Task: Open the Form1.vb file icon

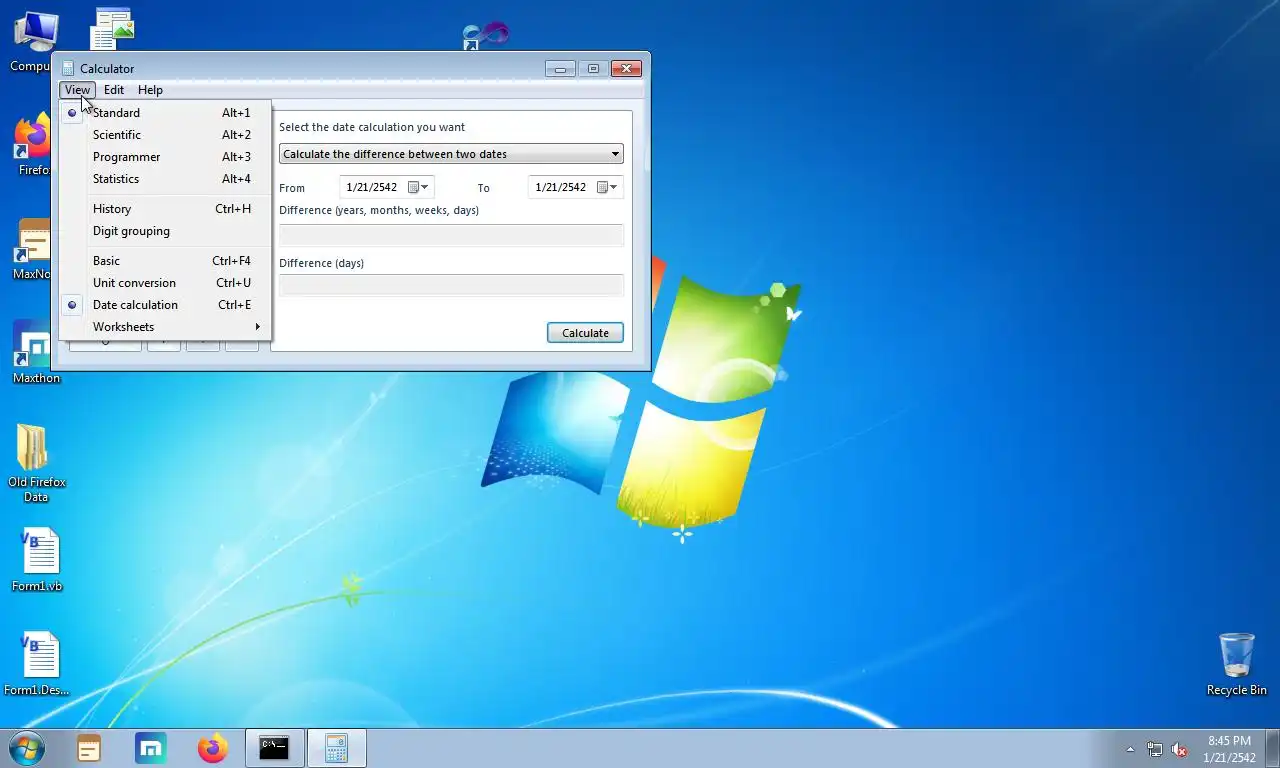Action: point(38,560)
